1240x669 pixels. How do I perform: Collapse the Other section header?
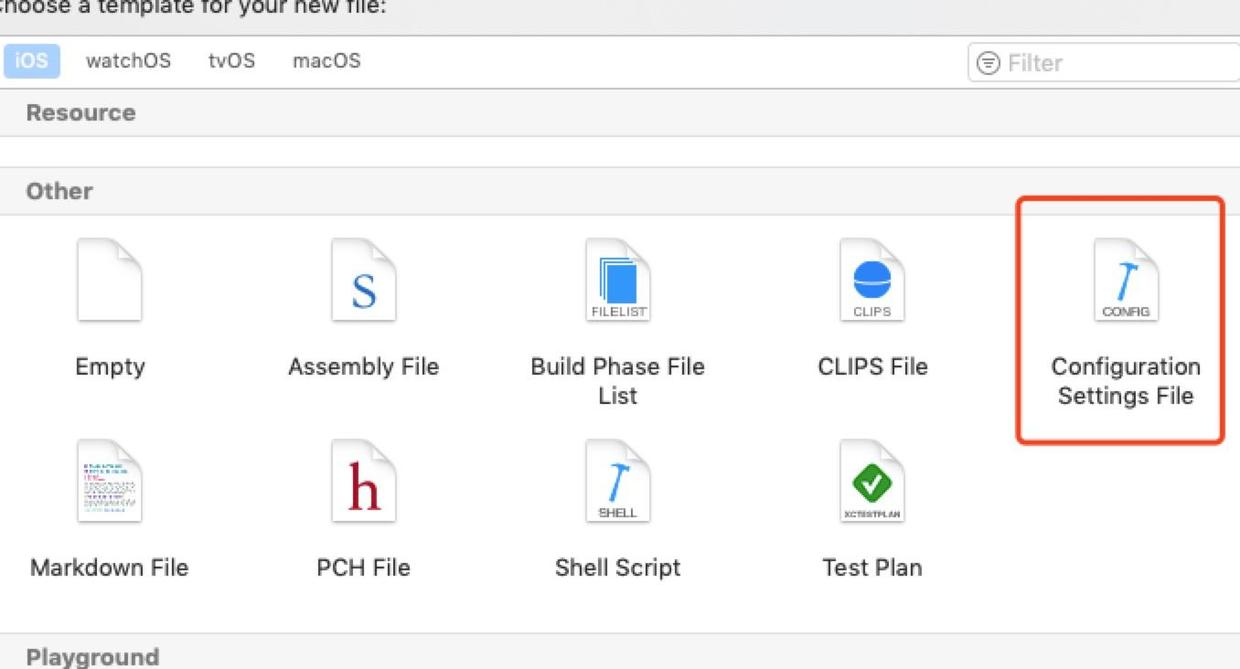(x=58, y=190)
